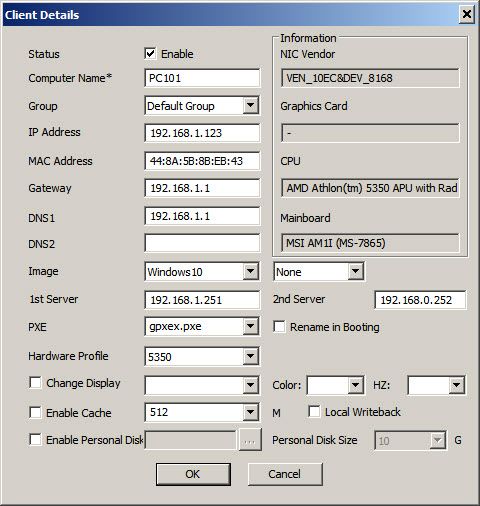Uncheck the Status Enable checkbox
Screen dimensions: 480x506
(150, 54)
